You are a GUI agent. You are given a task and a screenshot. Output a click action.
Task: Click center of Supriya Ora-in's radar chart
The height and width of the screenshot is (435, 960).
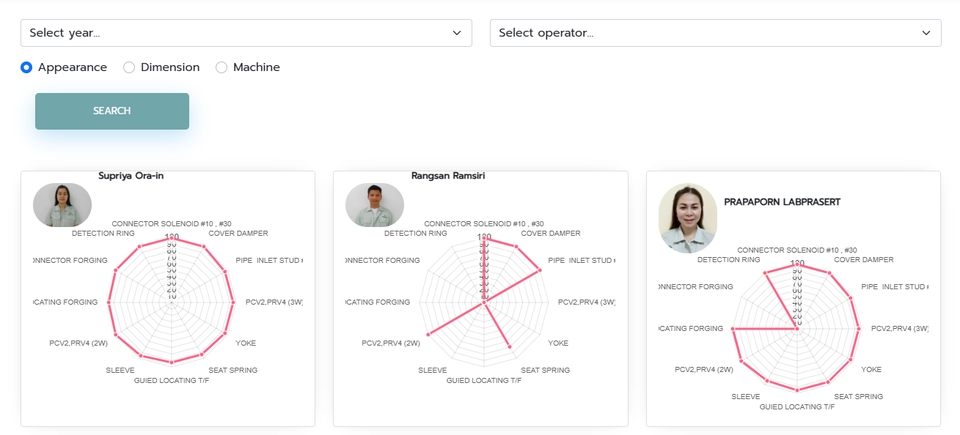pos(172,299)
